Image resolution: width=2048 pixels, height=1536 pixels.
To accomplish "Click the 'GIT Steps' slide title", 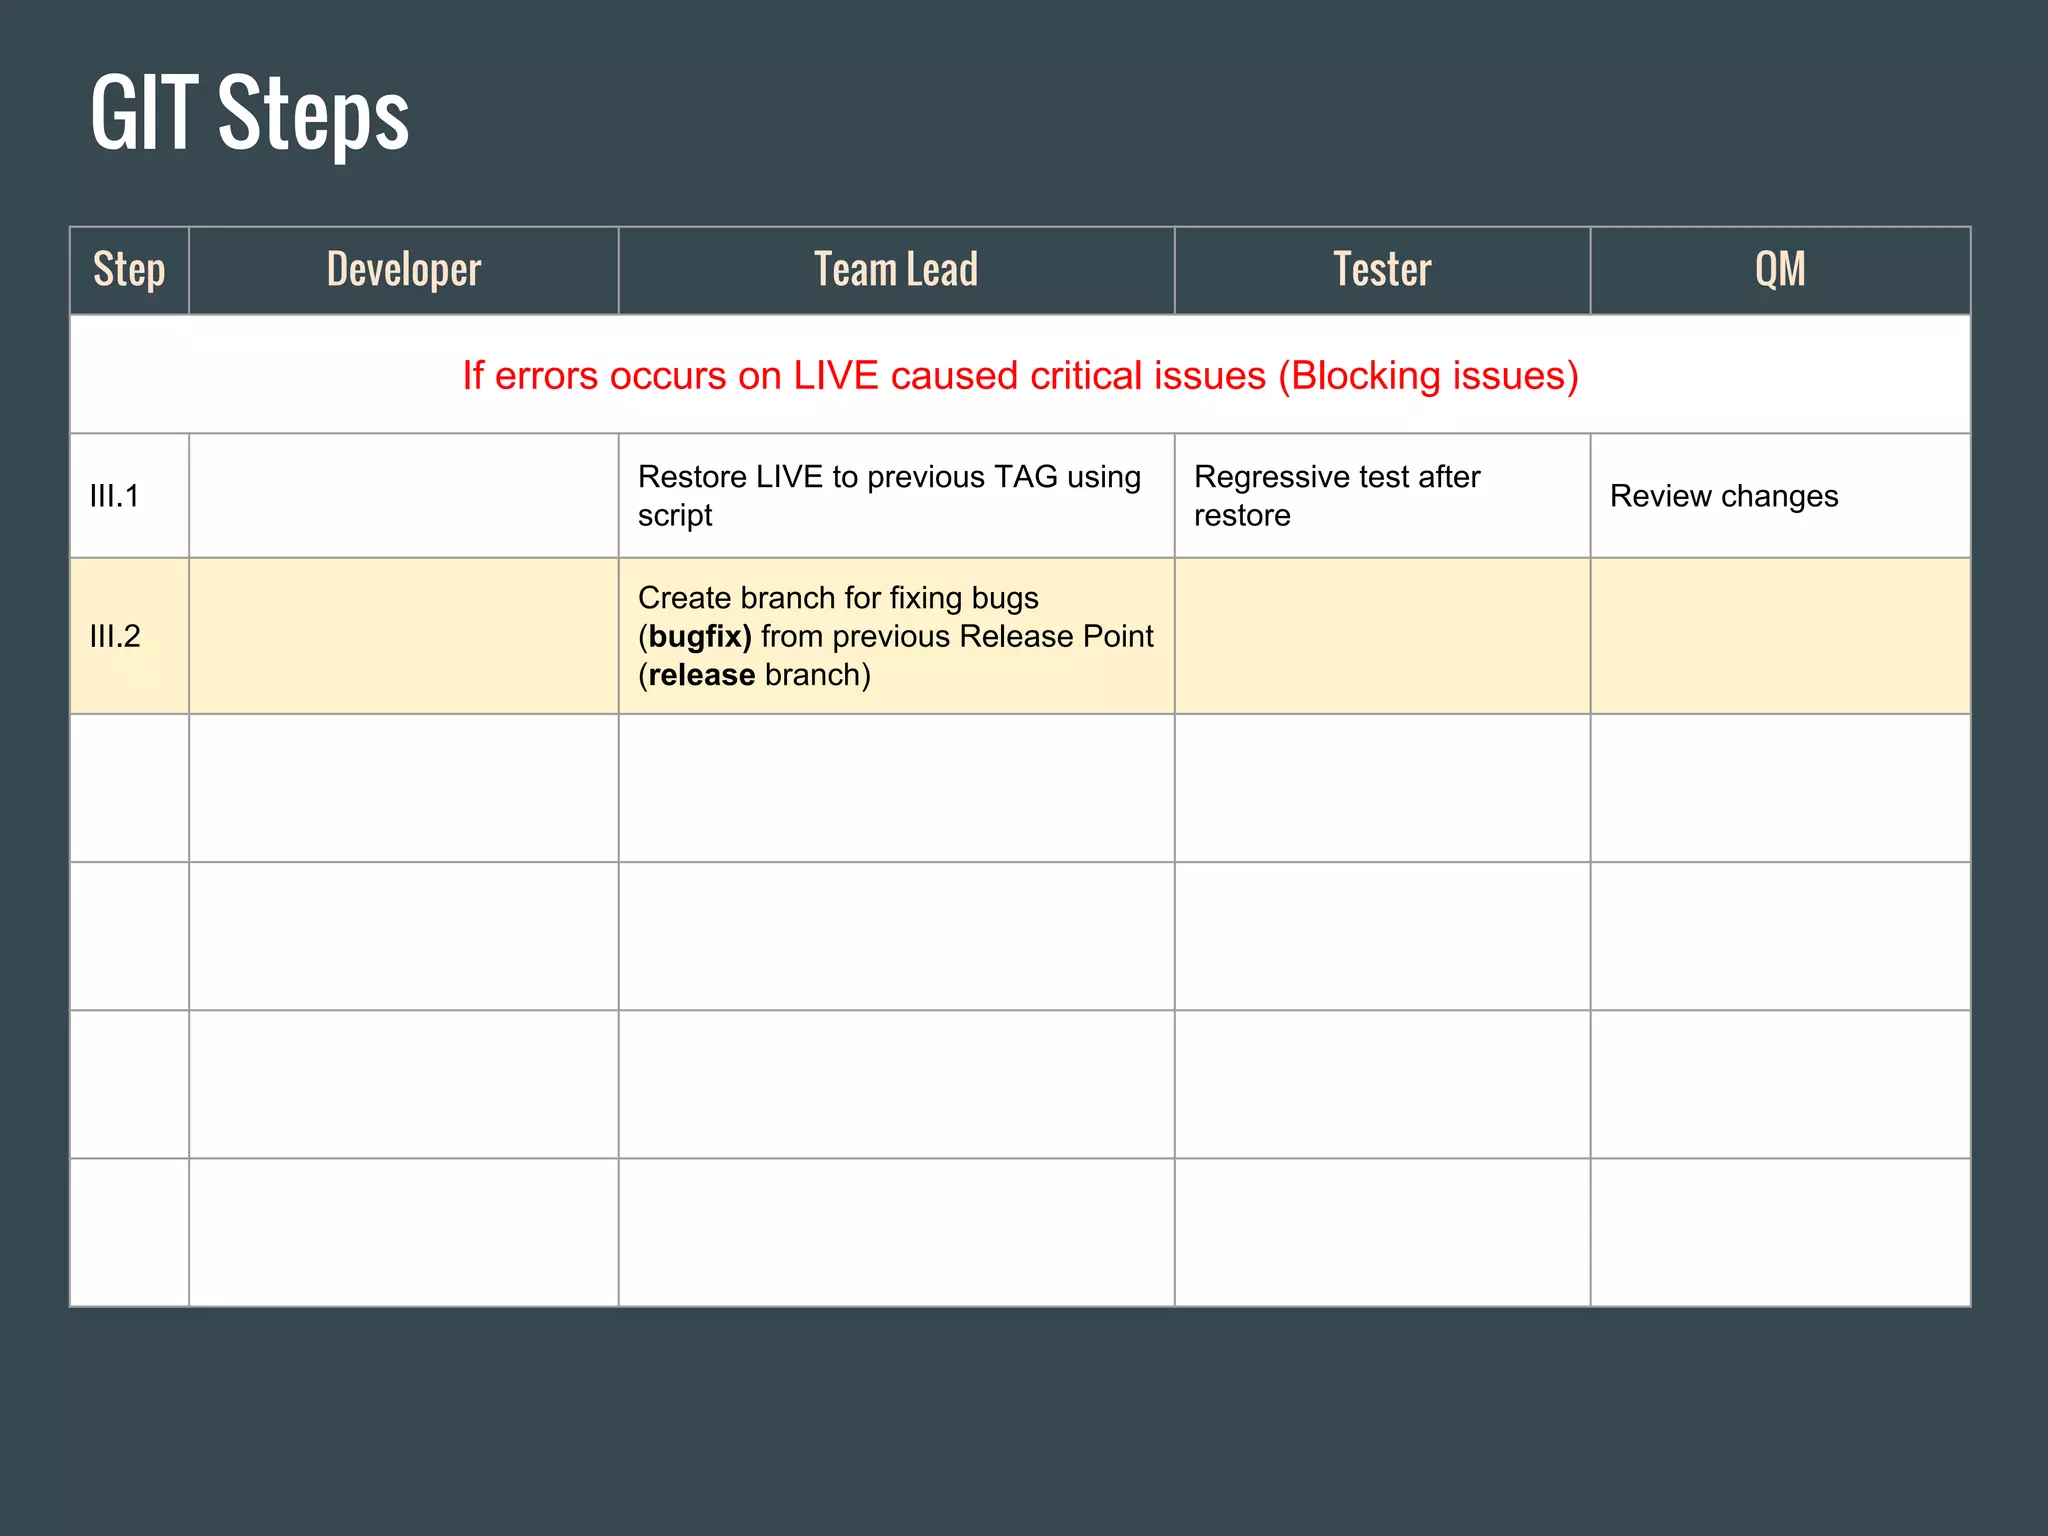I will tap(250, 113).
